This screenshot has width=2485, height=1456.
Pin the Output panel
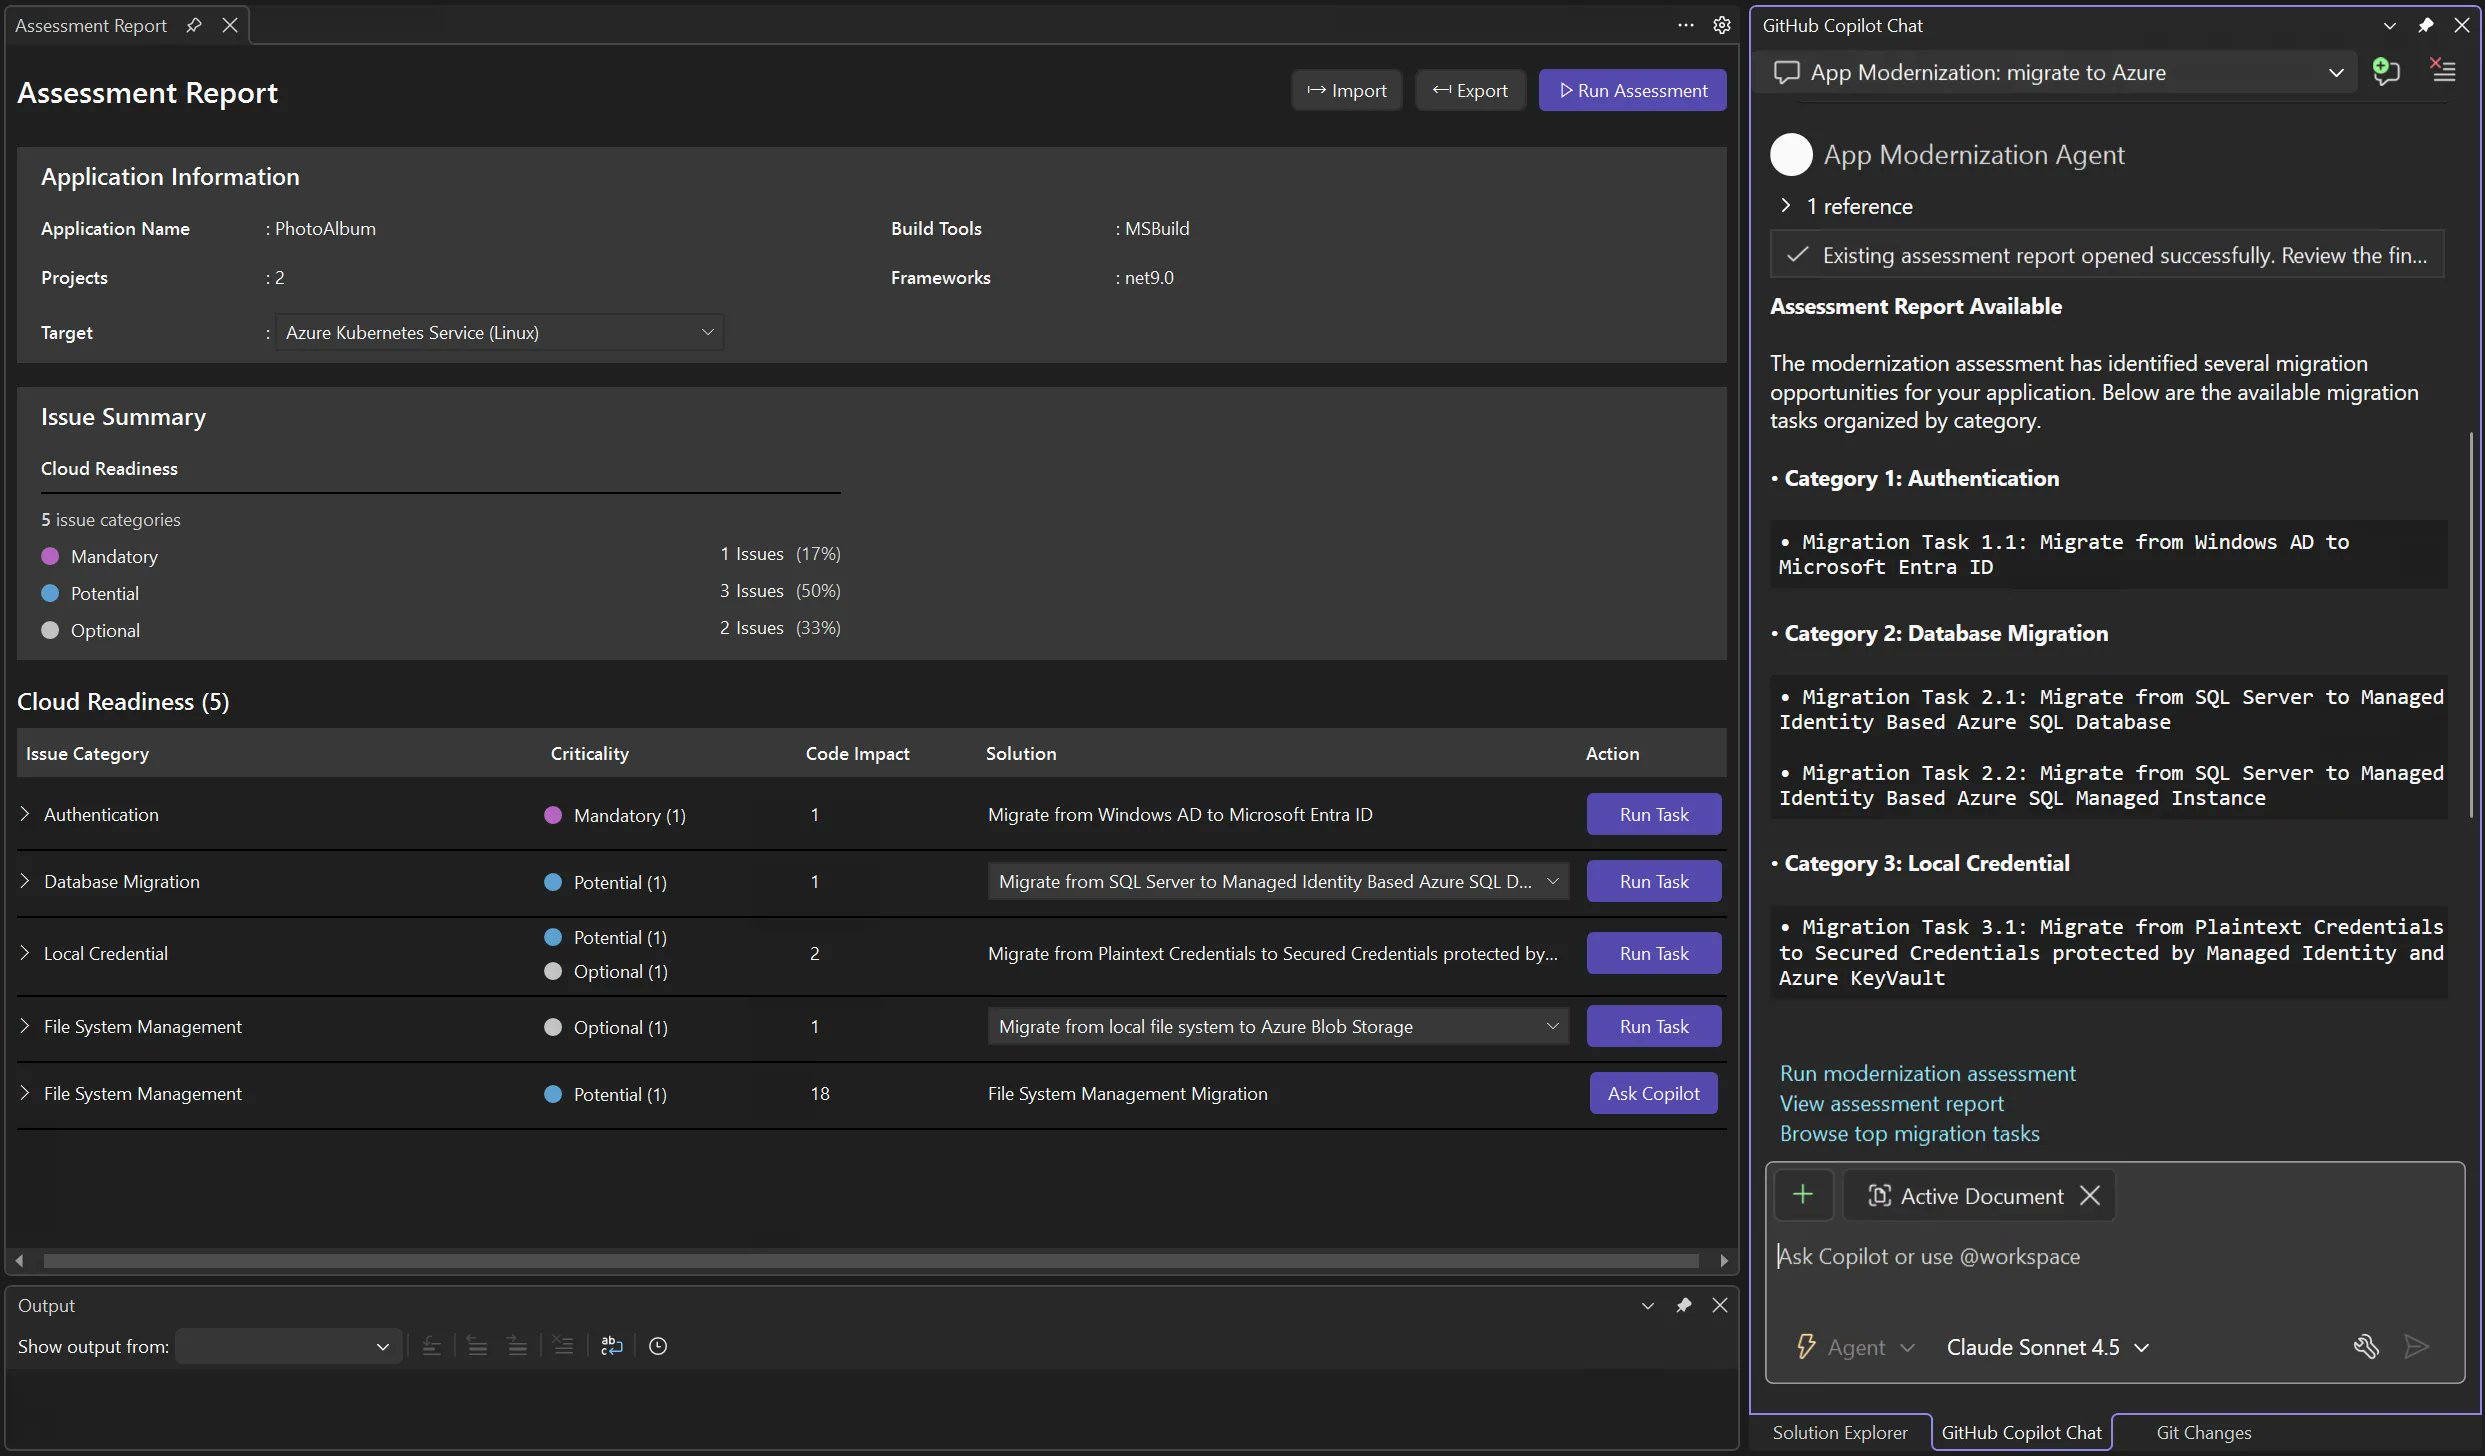tap(1684, 1305)
